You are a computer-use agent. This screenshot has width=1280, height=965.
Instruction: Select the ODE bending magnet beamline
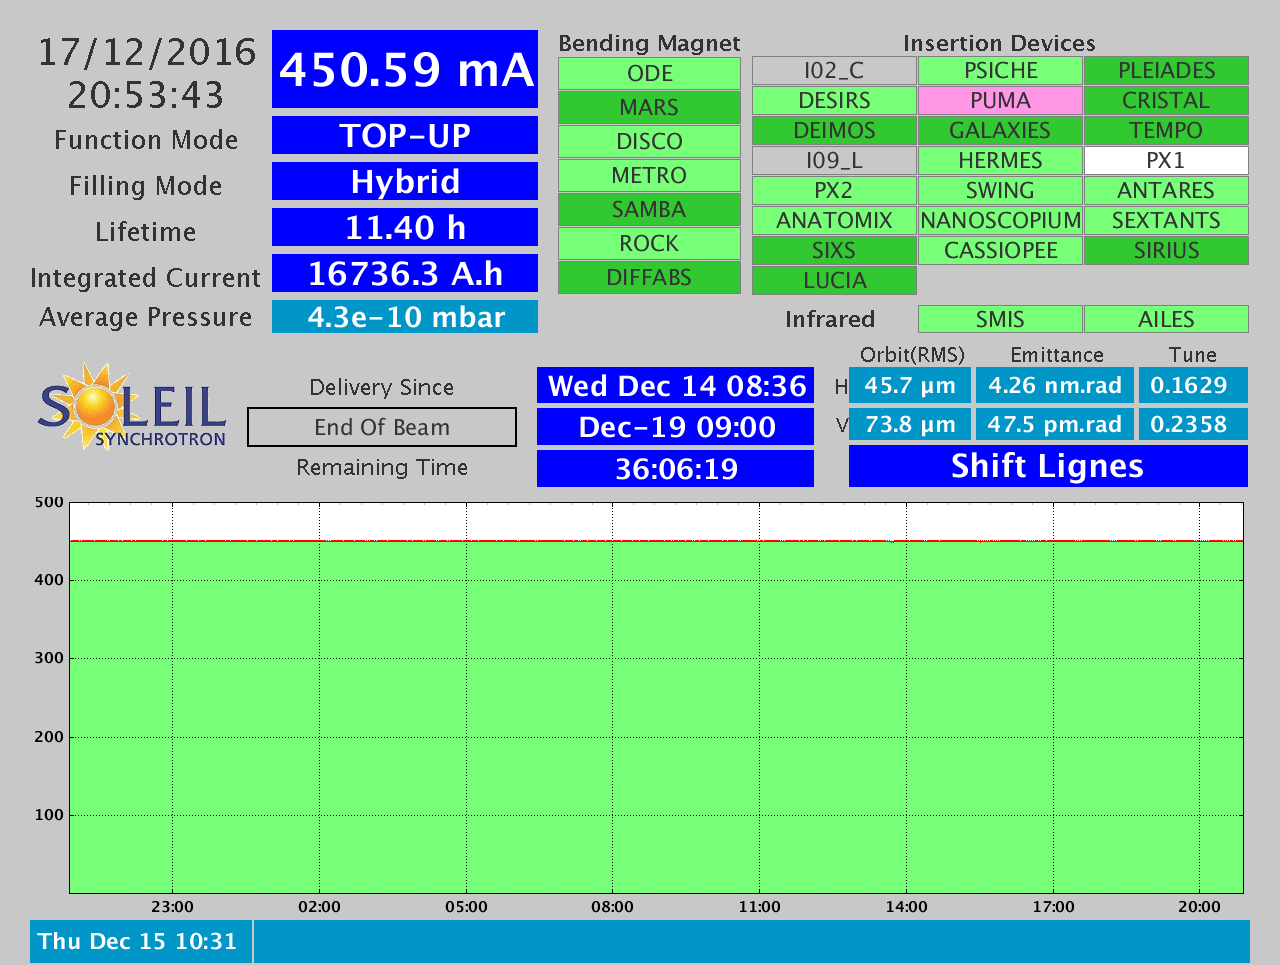coord(649,74)
